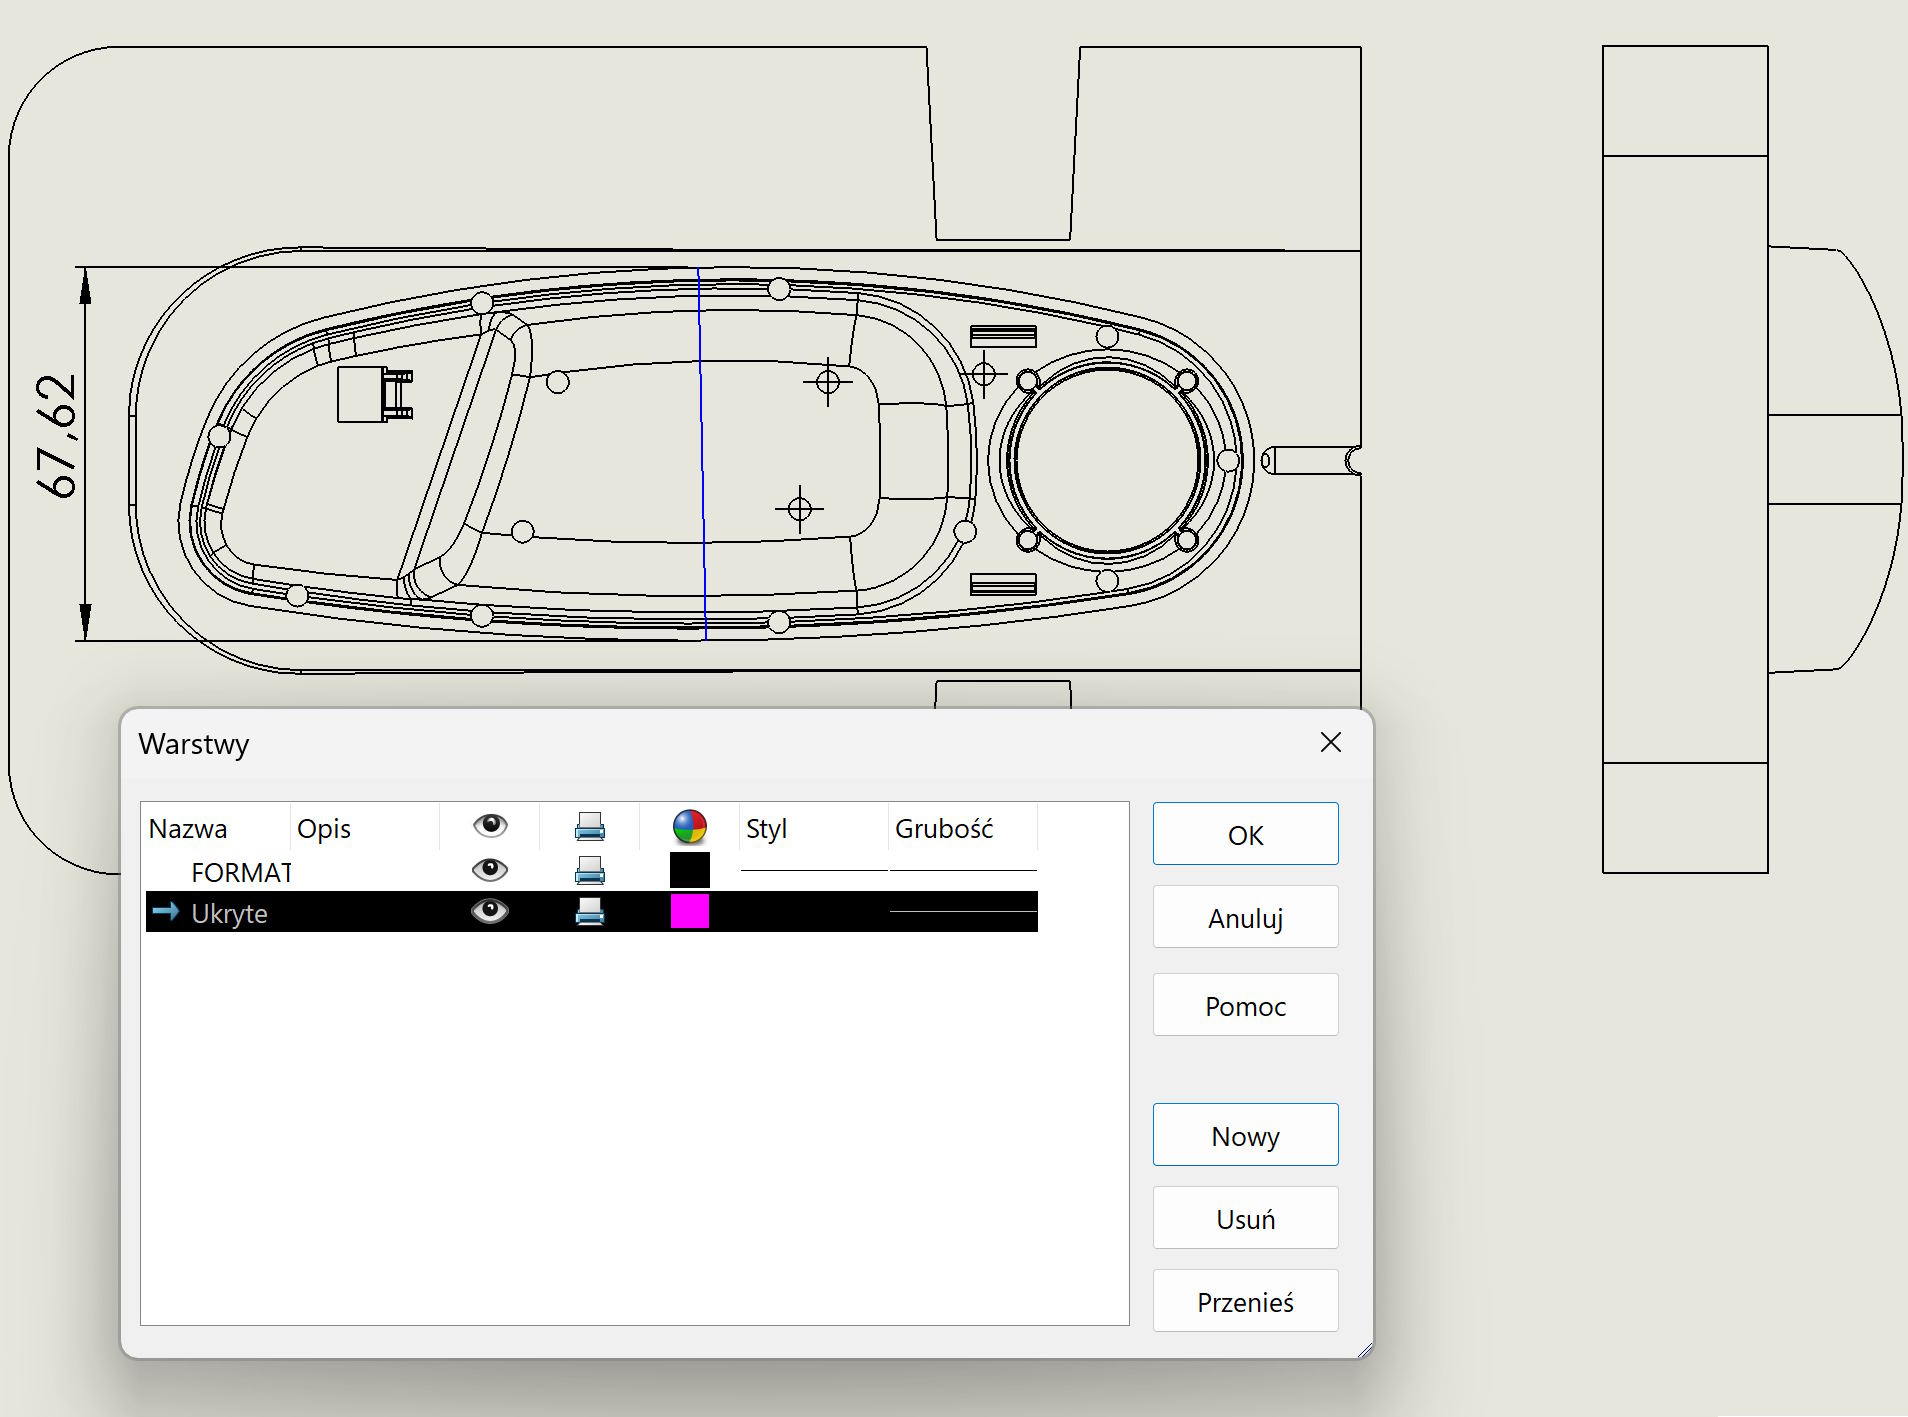Delete the layer using Usuń
This screenshot has width=1908, height=1417.
(x=1245, y=1219)
